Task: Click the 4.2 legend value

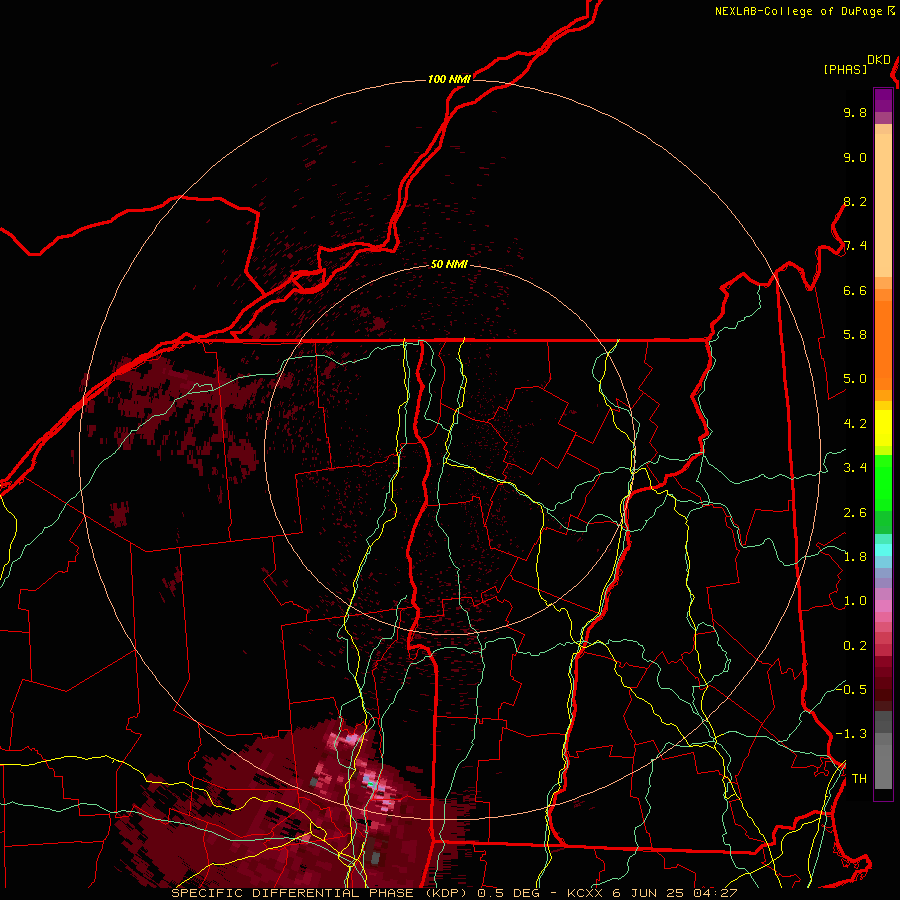Action: pos(855,424)
